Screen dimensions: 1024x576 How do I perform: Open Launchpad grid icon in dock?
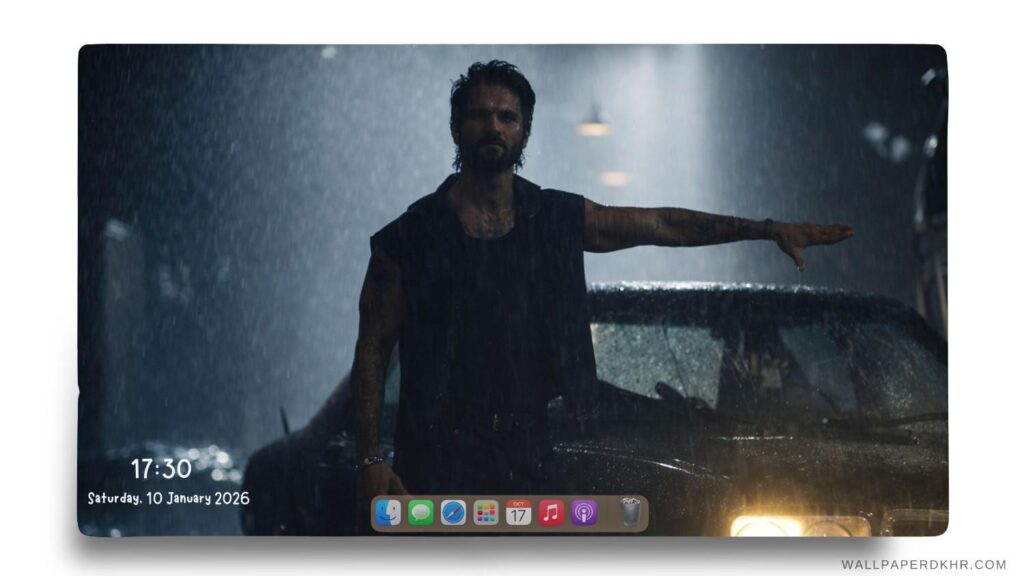pos(486,513)
